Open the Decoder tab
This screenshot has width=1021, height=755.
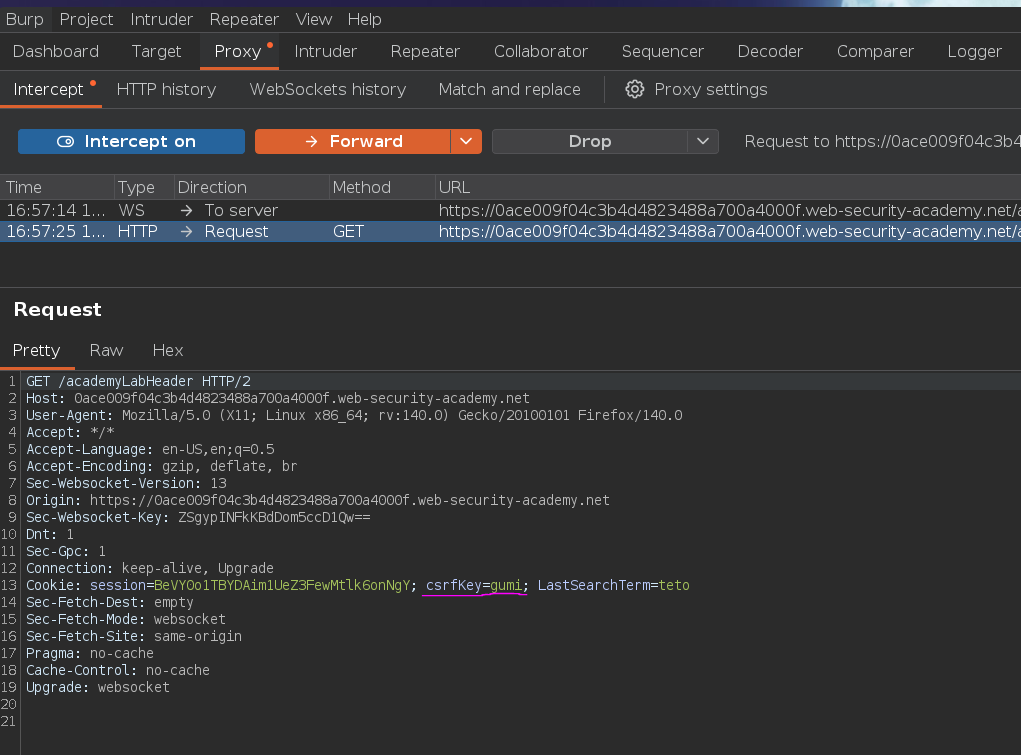[x=770, y=51]
